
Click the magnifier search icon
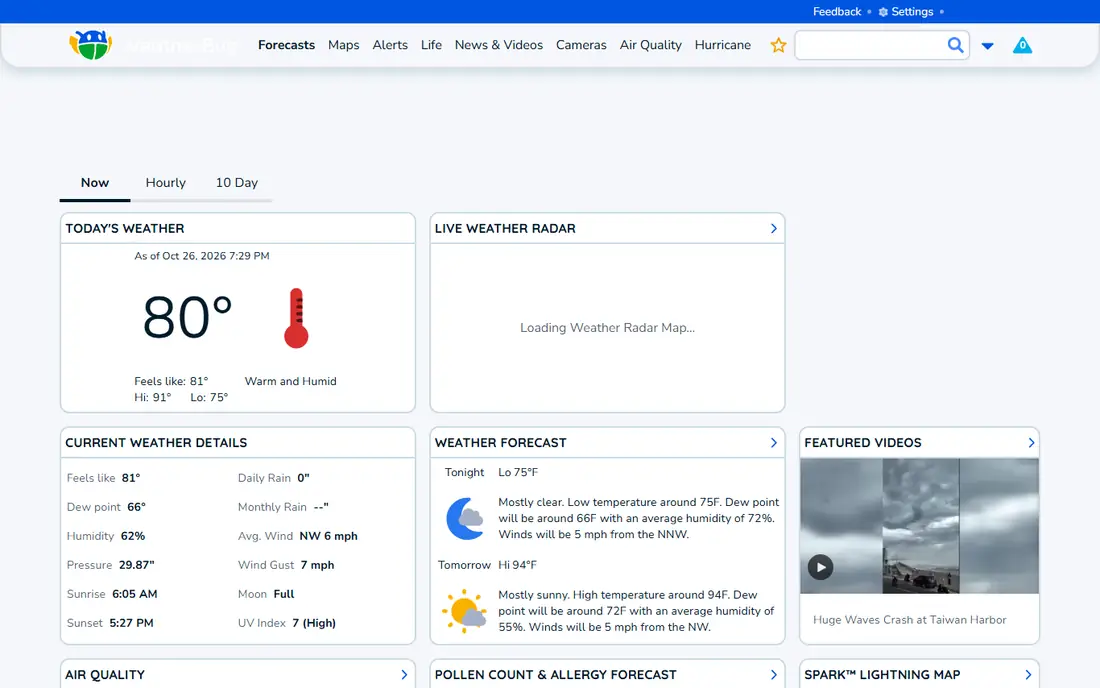(955, 46)
